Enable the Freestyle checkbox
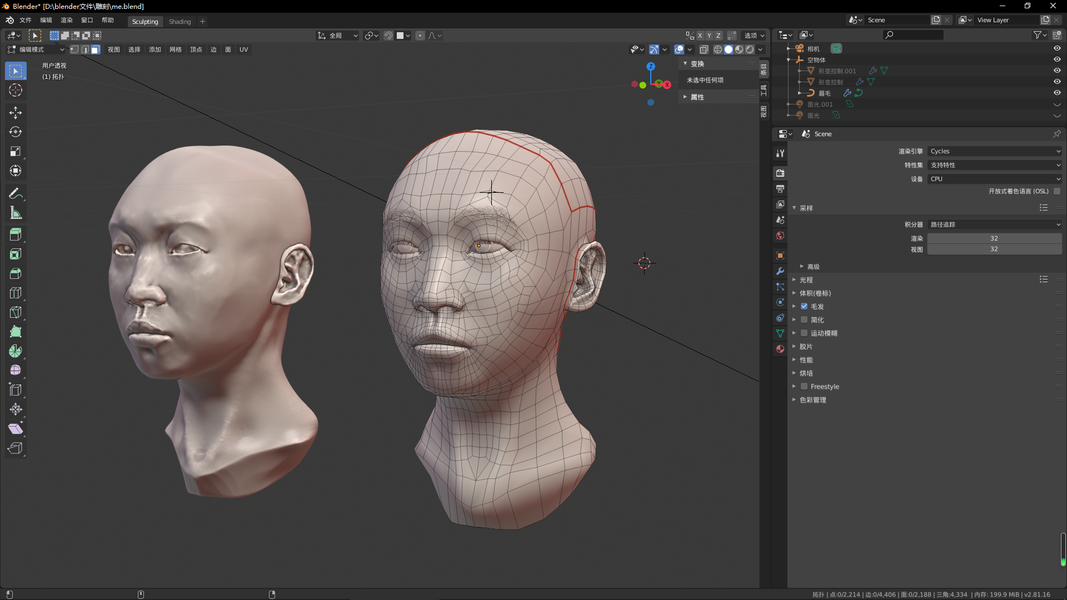Image resolution: width=1067 pixels, height=600 pixels. click(804, 386)
